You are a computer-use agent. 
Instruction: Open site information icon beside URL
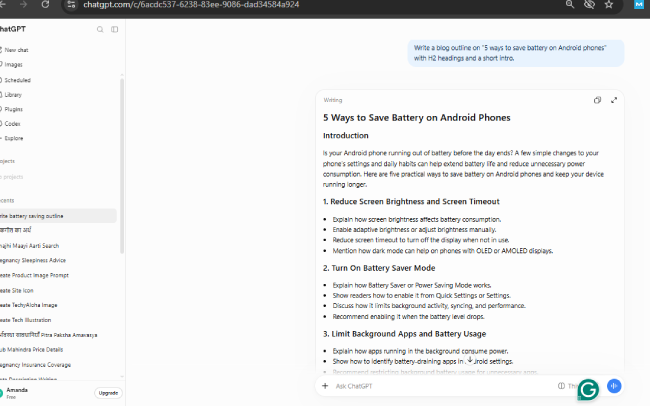(x=71, y=5)
